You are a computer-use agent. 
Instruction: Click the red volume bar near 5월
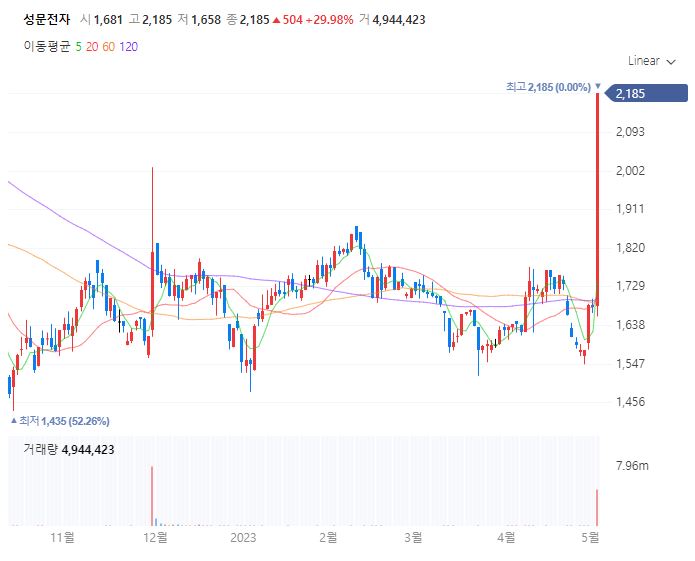click(x=597, y=508)
